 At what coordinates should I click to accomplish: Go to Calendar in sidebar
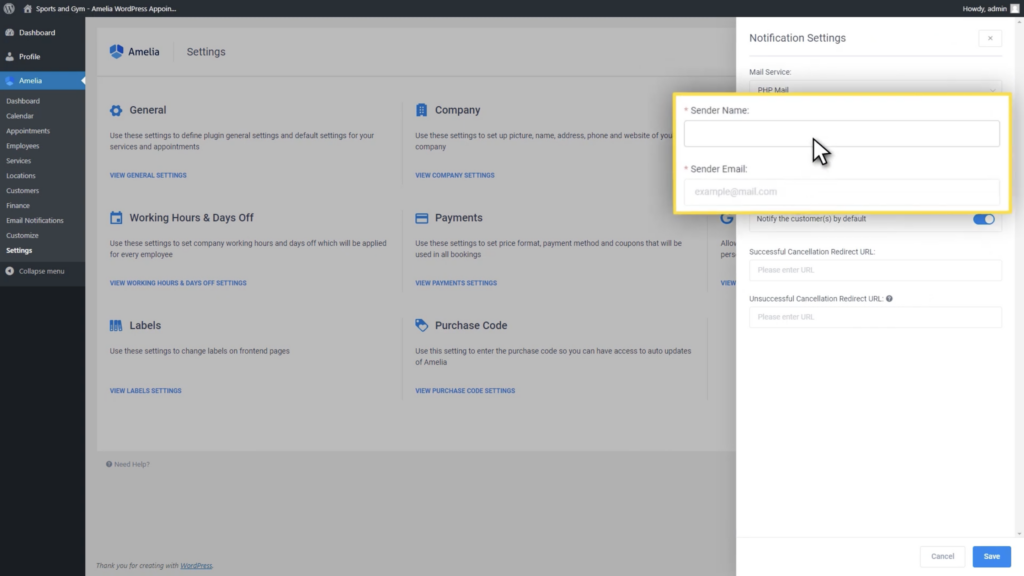(20, 116)
